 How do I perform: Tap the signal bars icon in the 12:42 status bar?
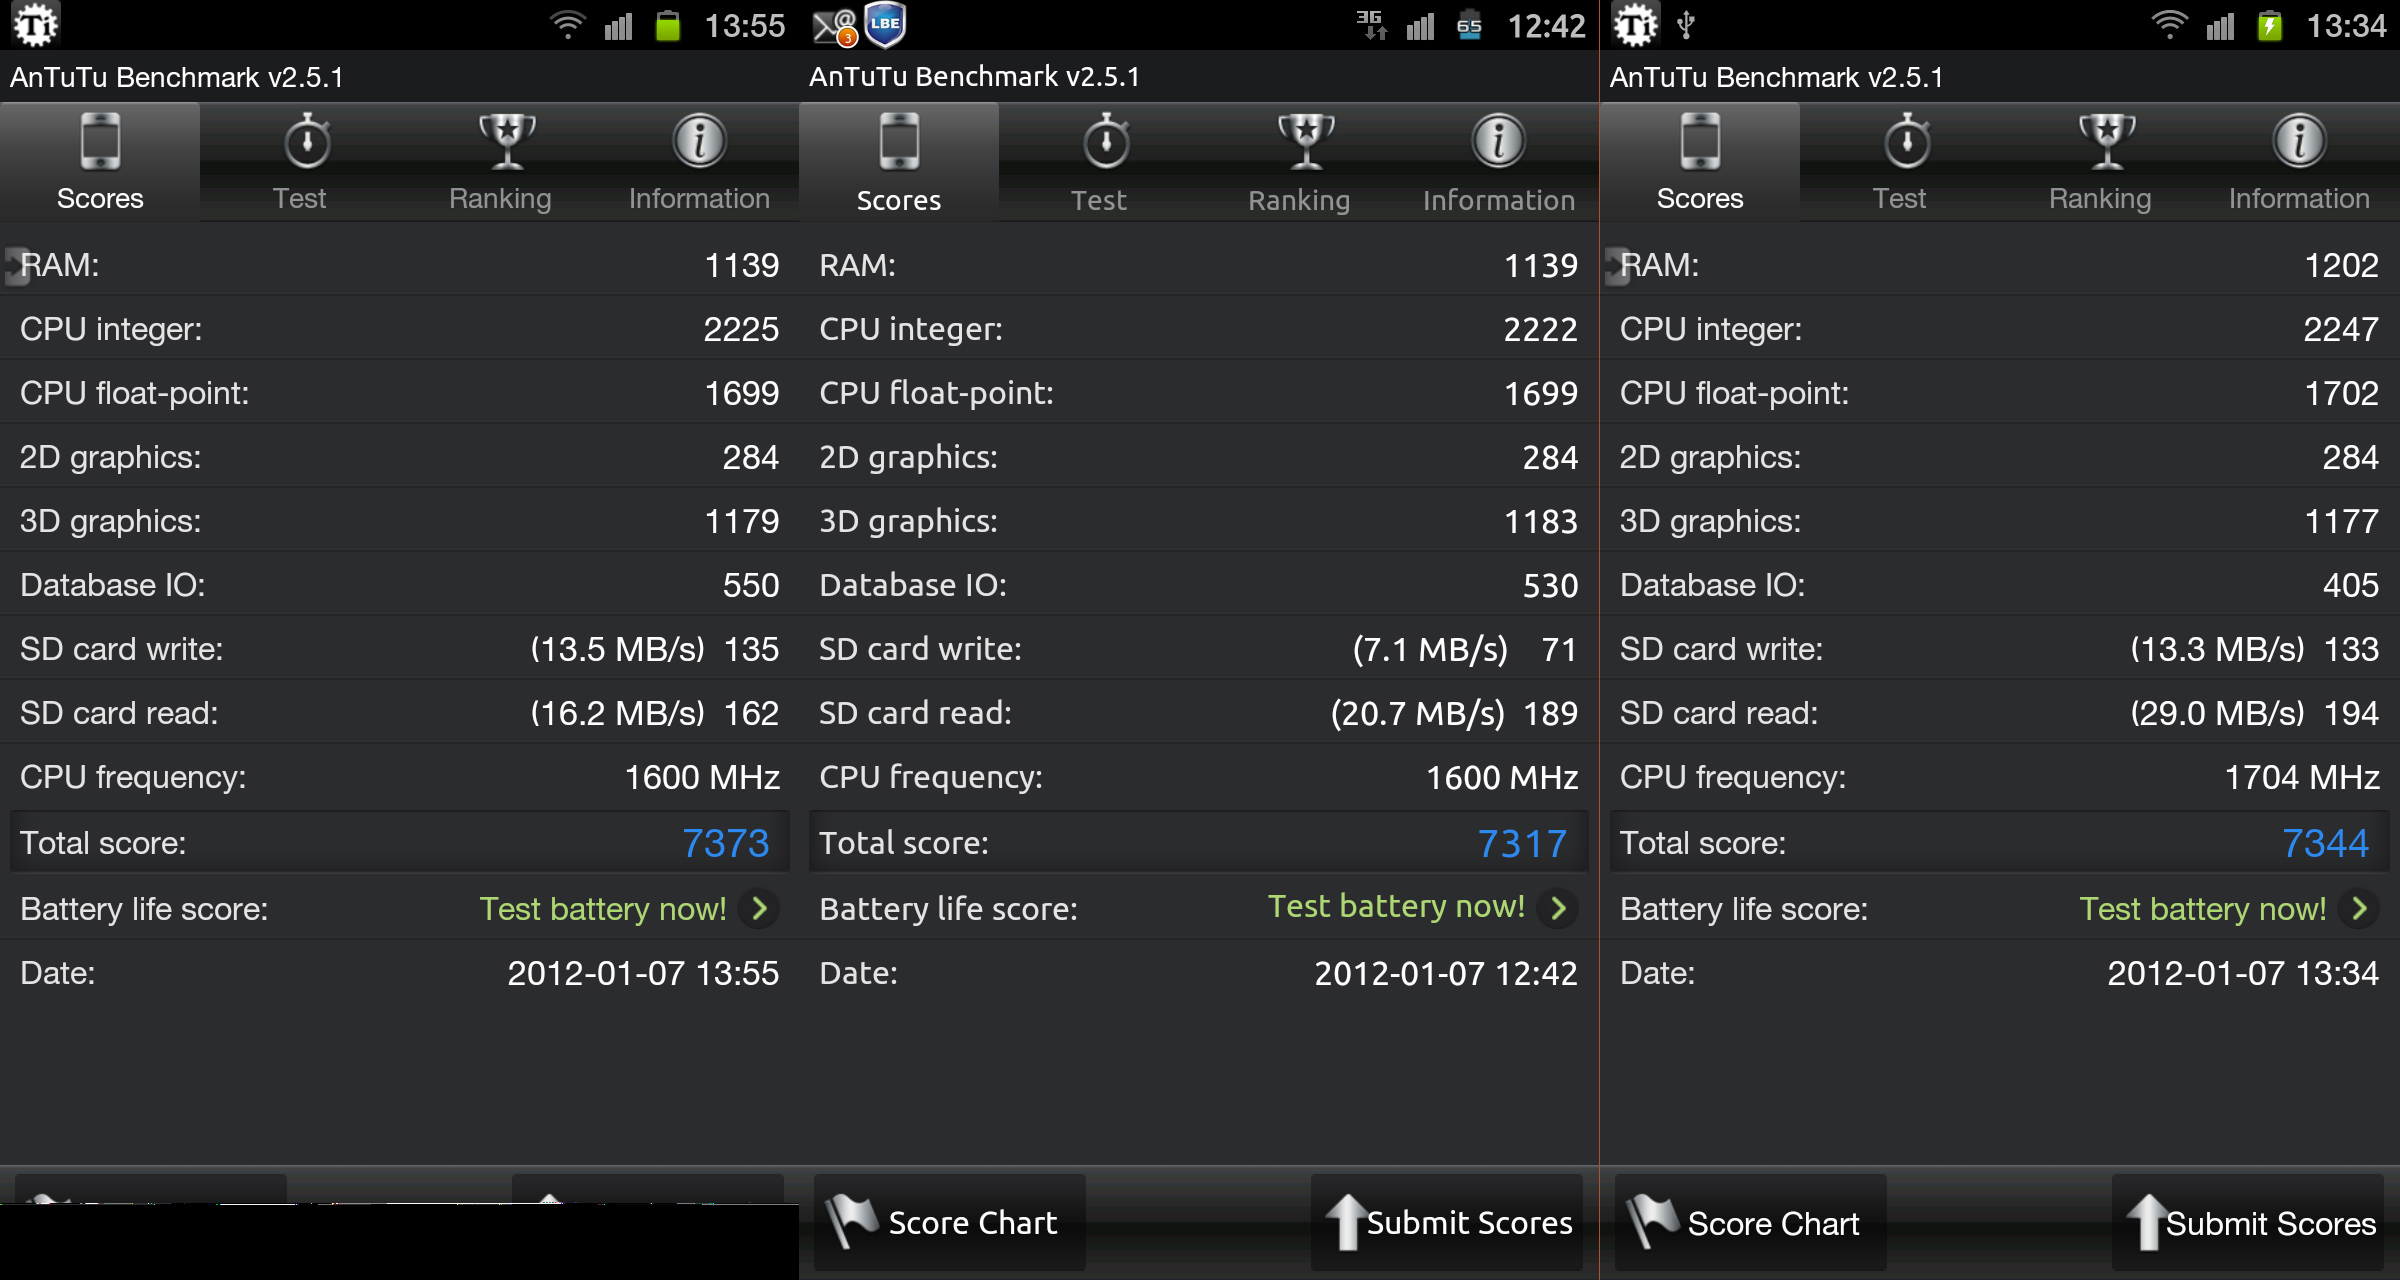point(1420,25)
